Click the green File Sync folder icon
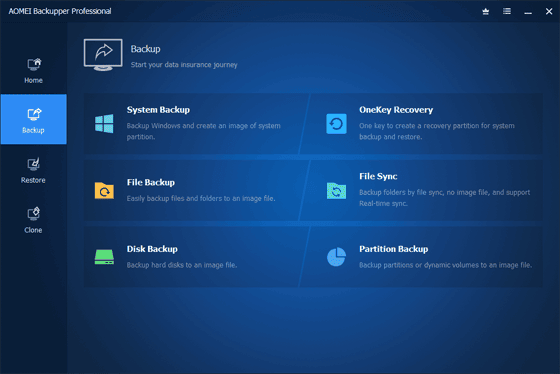560x374 pixels. coord(336,191)
